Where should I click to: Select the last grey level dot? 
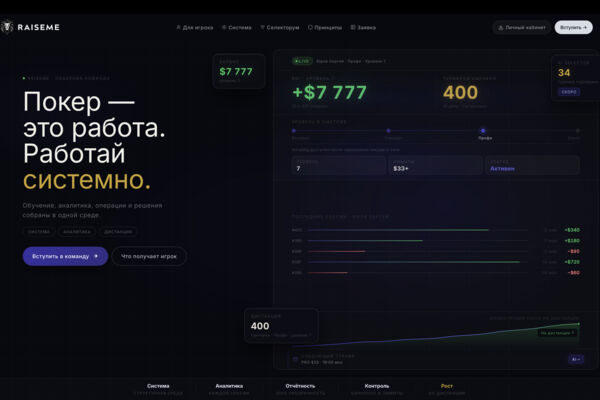tap(578, 131)
